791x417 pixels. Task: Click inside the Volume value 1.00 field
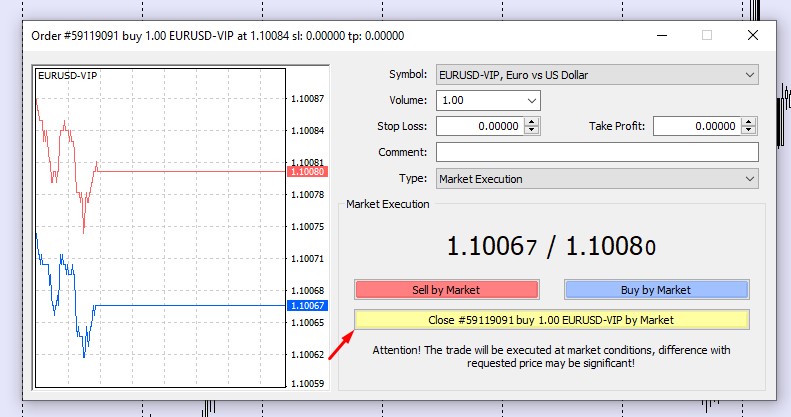click(478, 101)
